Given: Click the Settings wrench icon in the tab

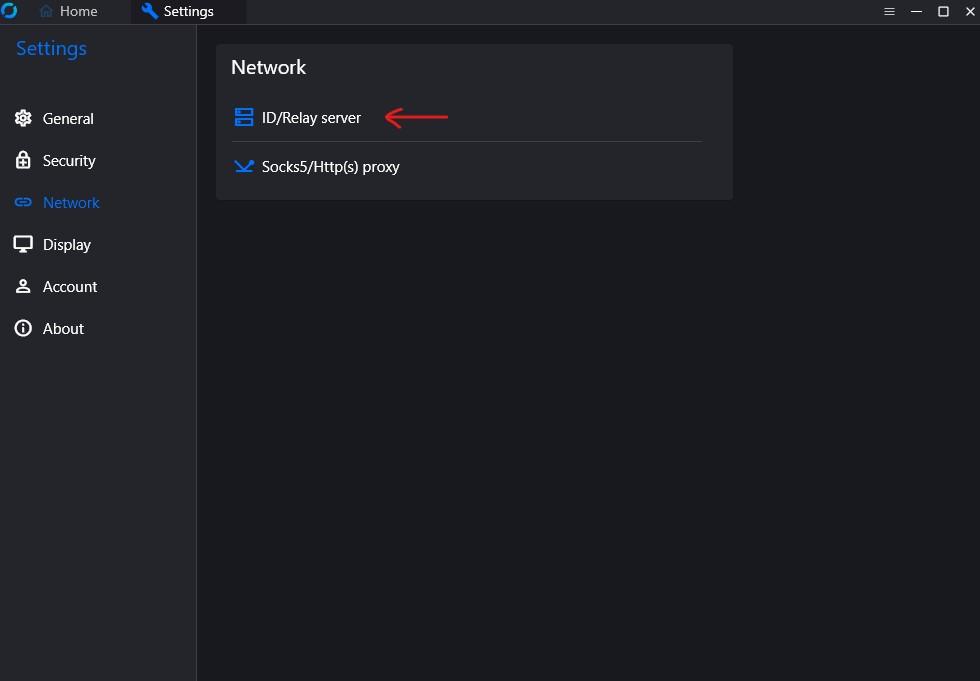Looking at the screenshot, I should point(148,11).
